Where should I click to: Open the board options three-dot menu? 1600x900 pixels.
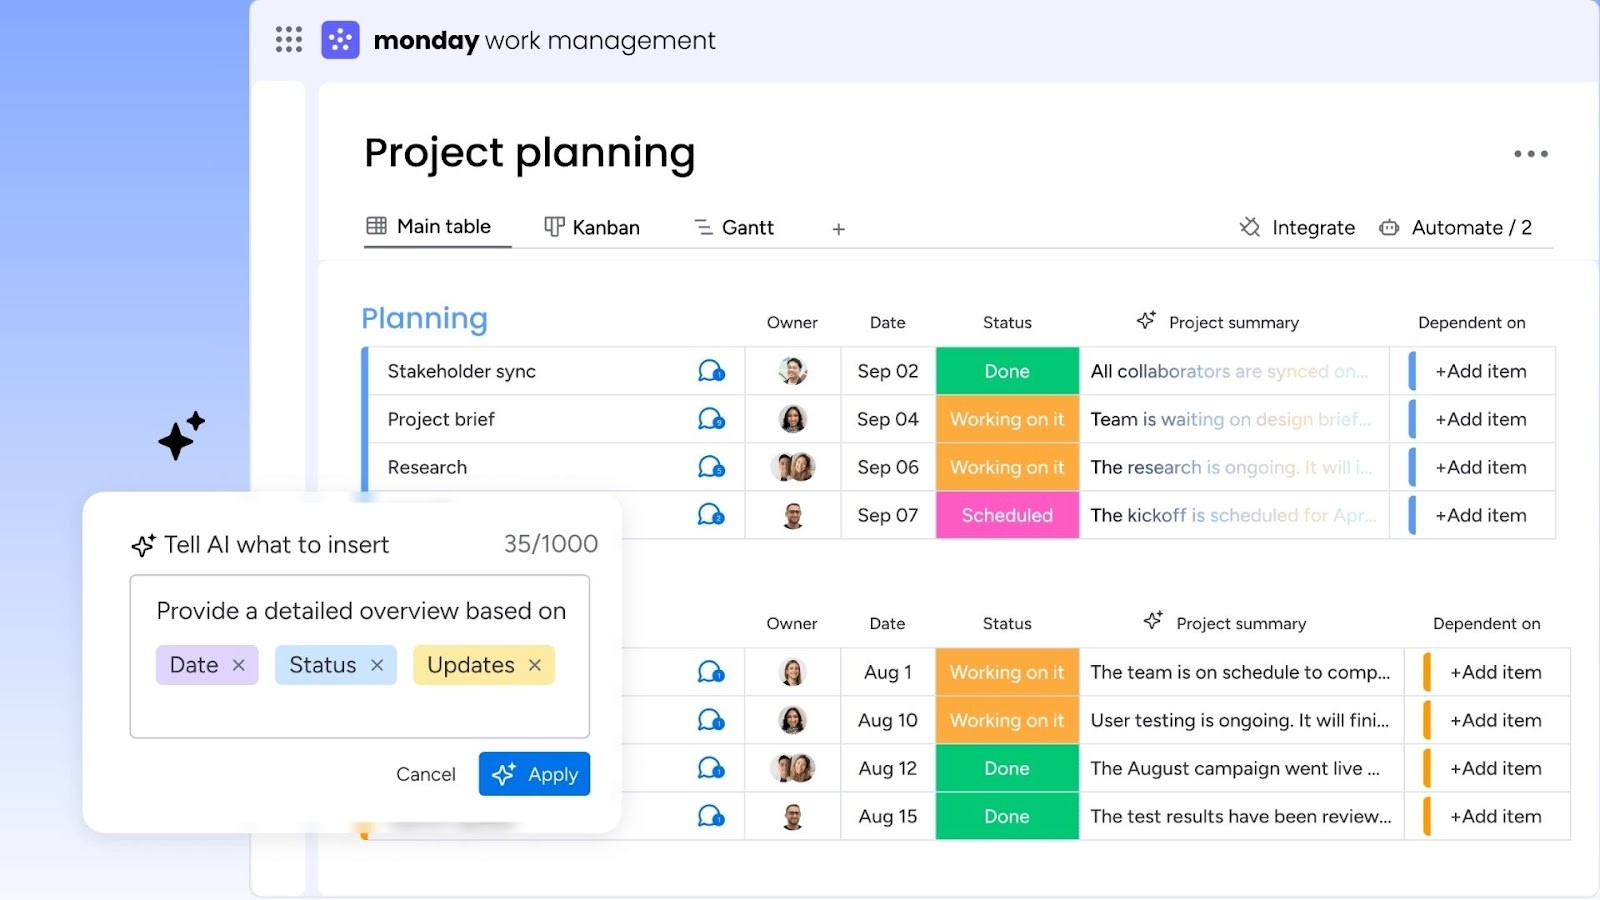click(x=1530, y=153)
